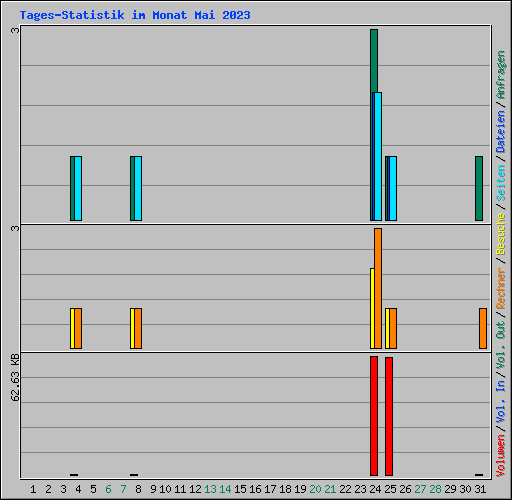Click the Dateien legend label
The image size is (512, 500).
pyautogui.click(x=501, y=132)
